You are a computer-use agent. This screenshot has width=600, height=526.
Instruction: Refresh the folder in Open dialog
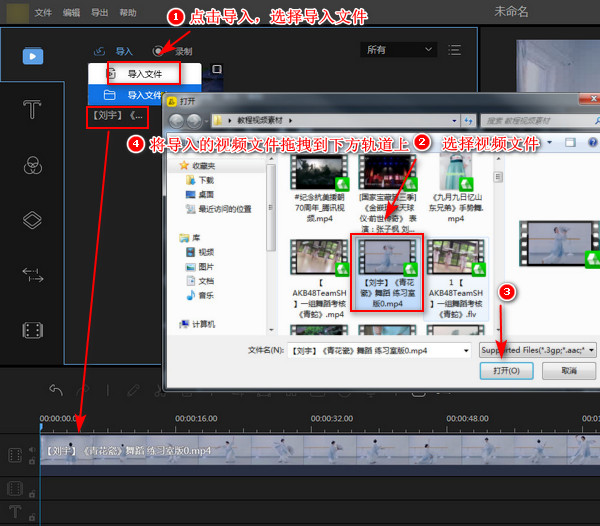click(x=468, y=121)
